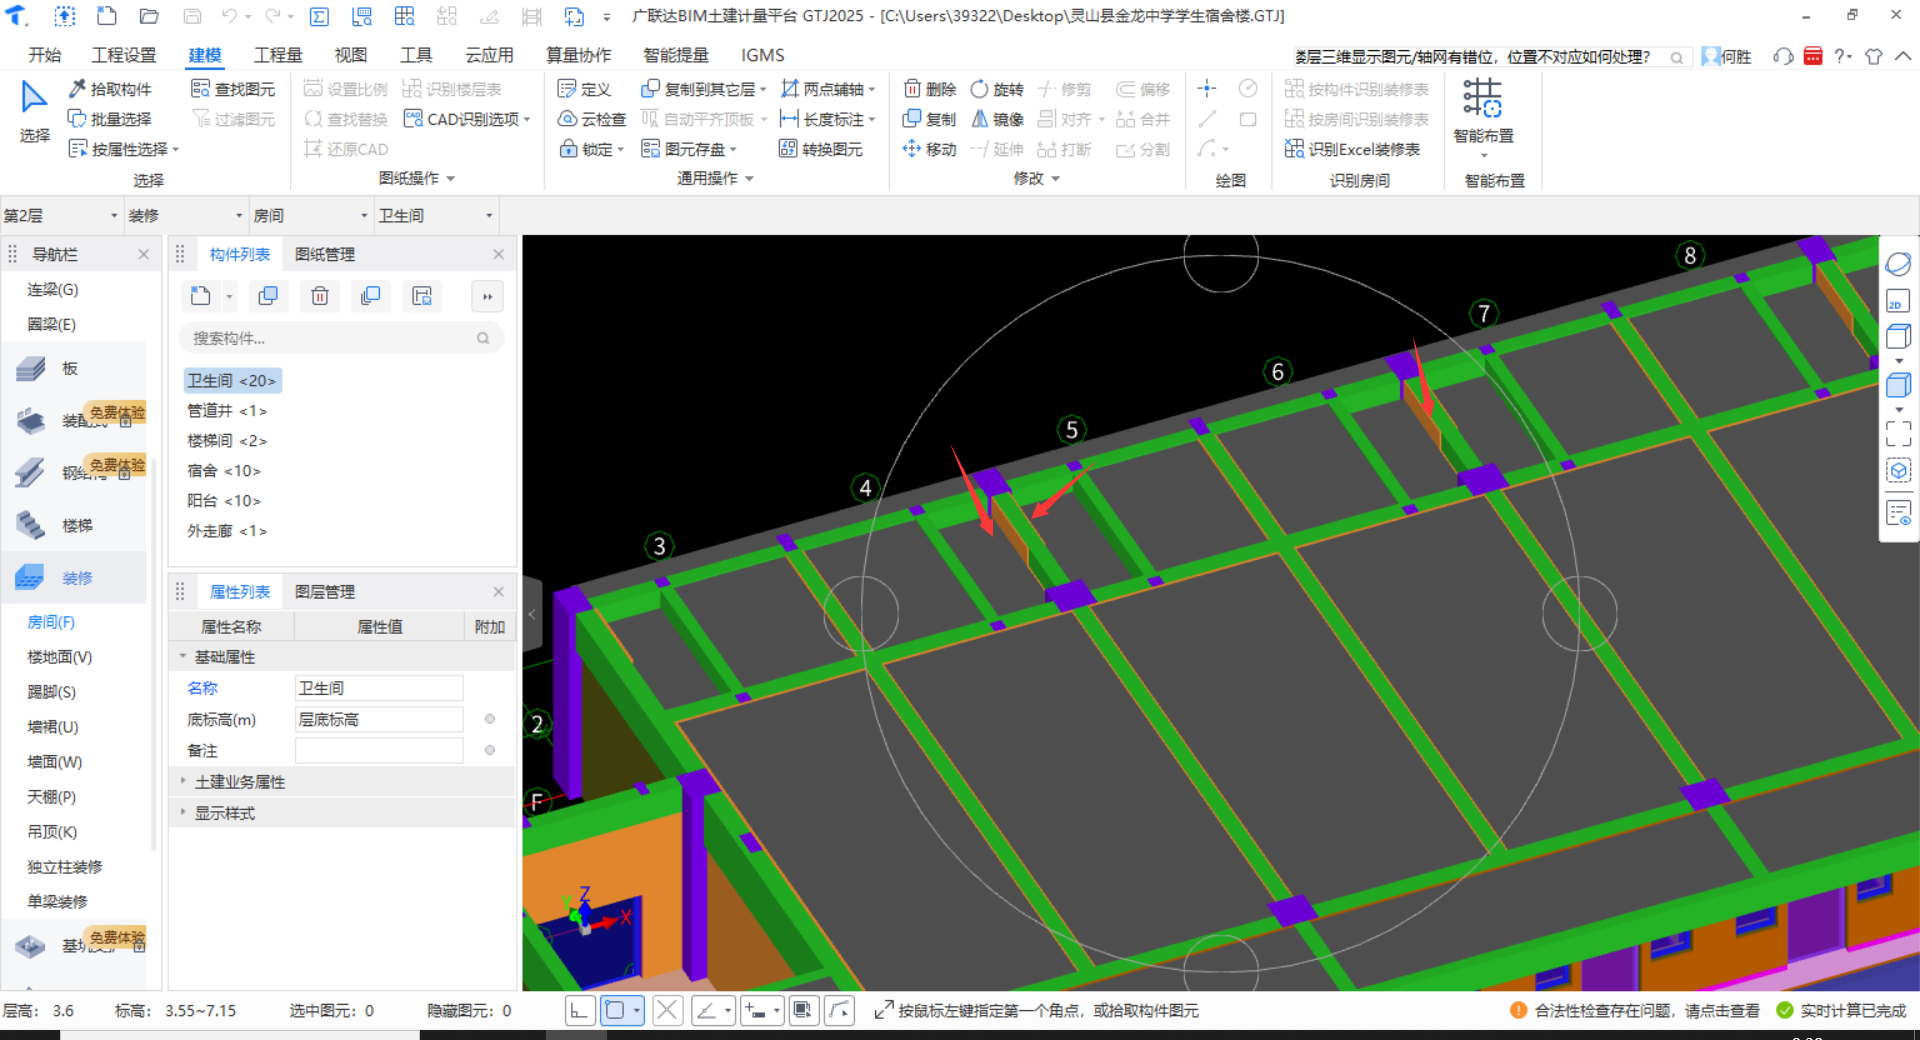Click the full-screen extents icon on right toolbar

1898,433
